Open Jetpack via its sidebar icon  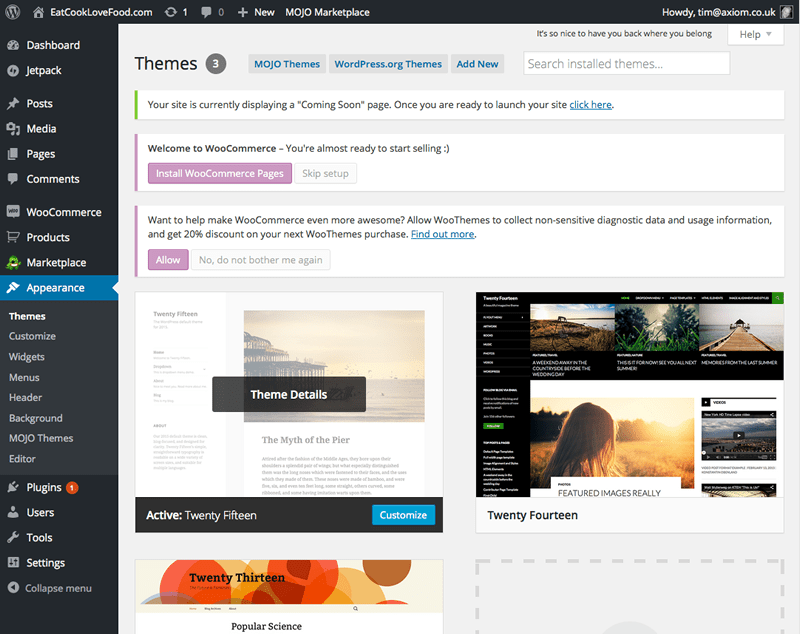click(15, 70)
